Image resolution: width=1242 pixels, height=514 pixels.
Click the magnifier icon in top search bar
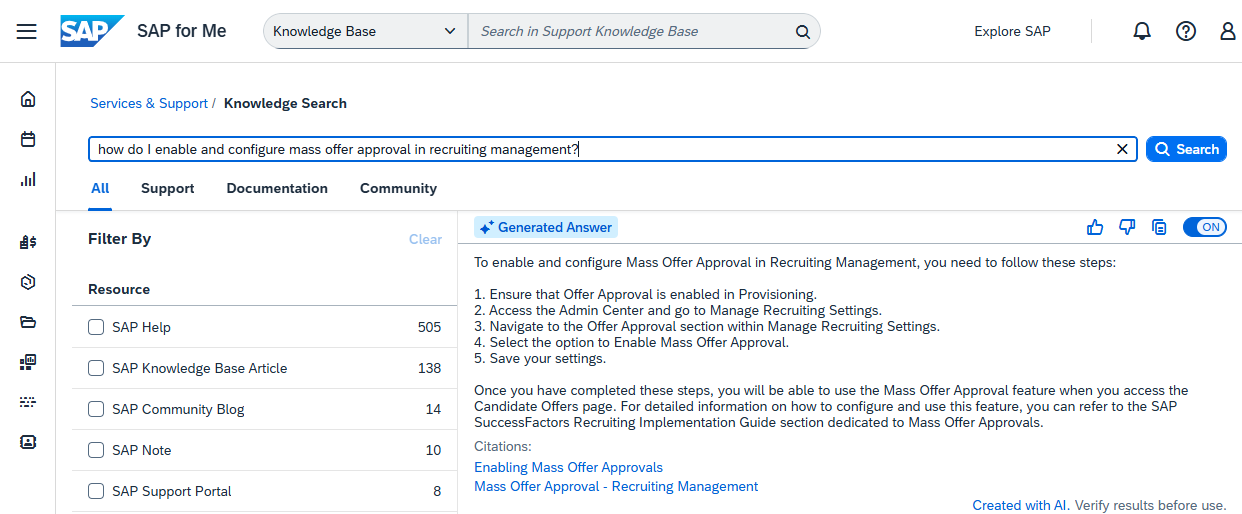coord(802,32)
